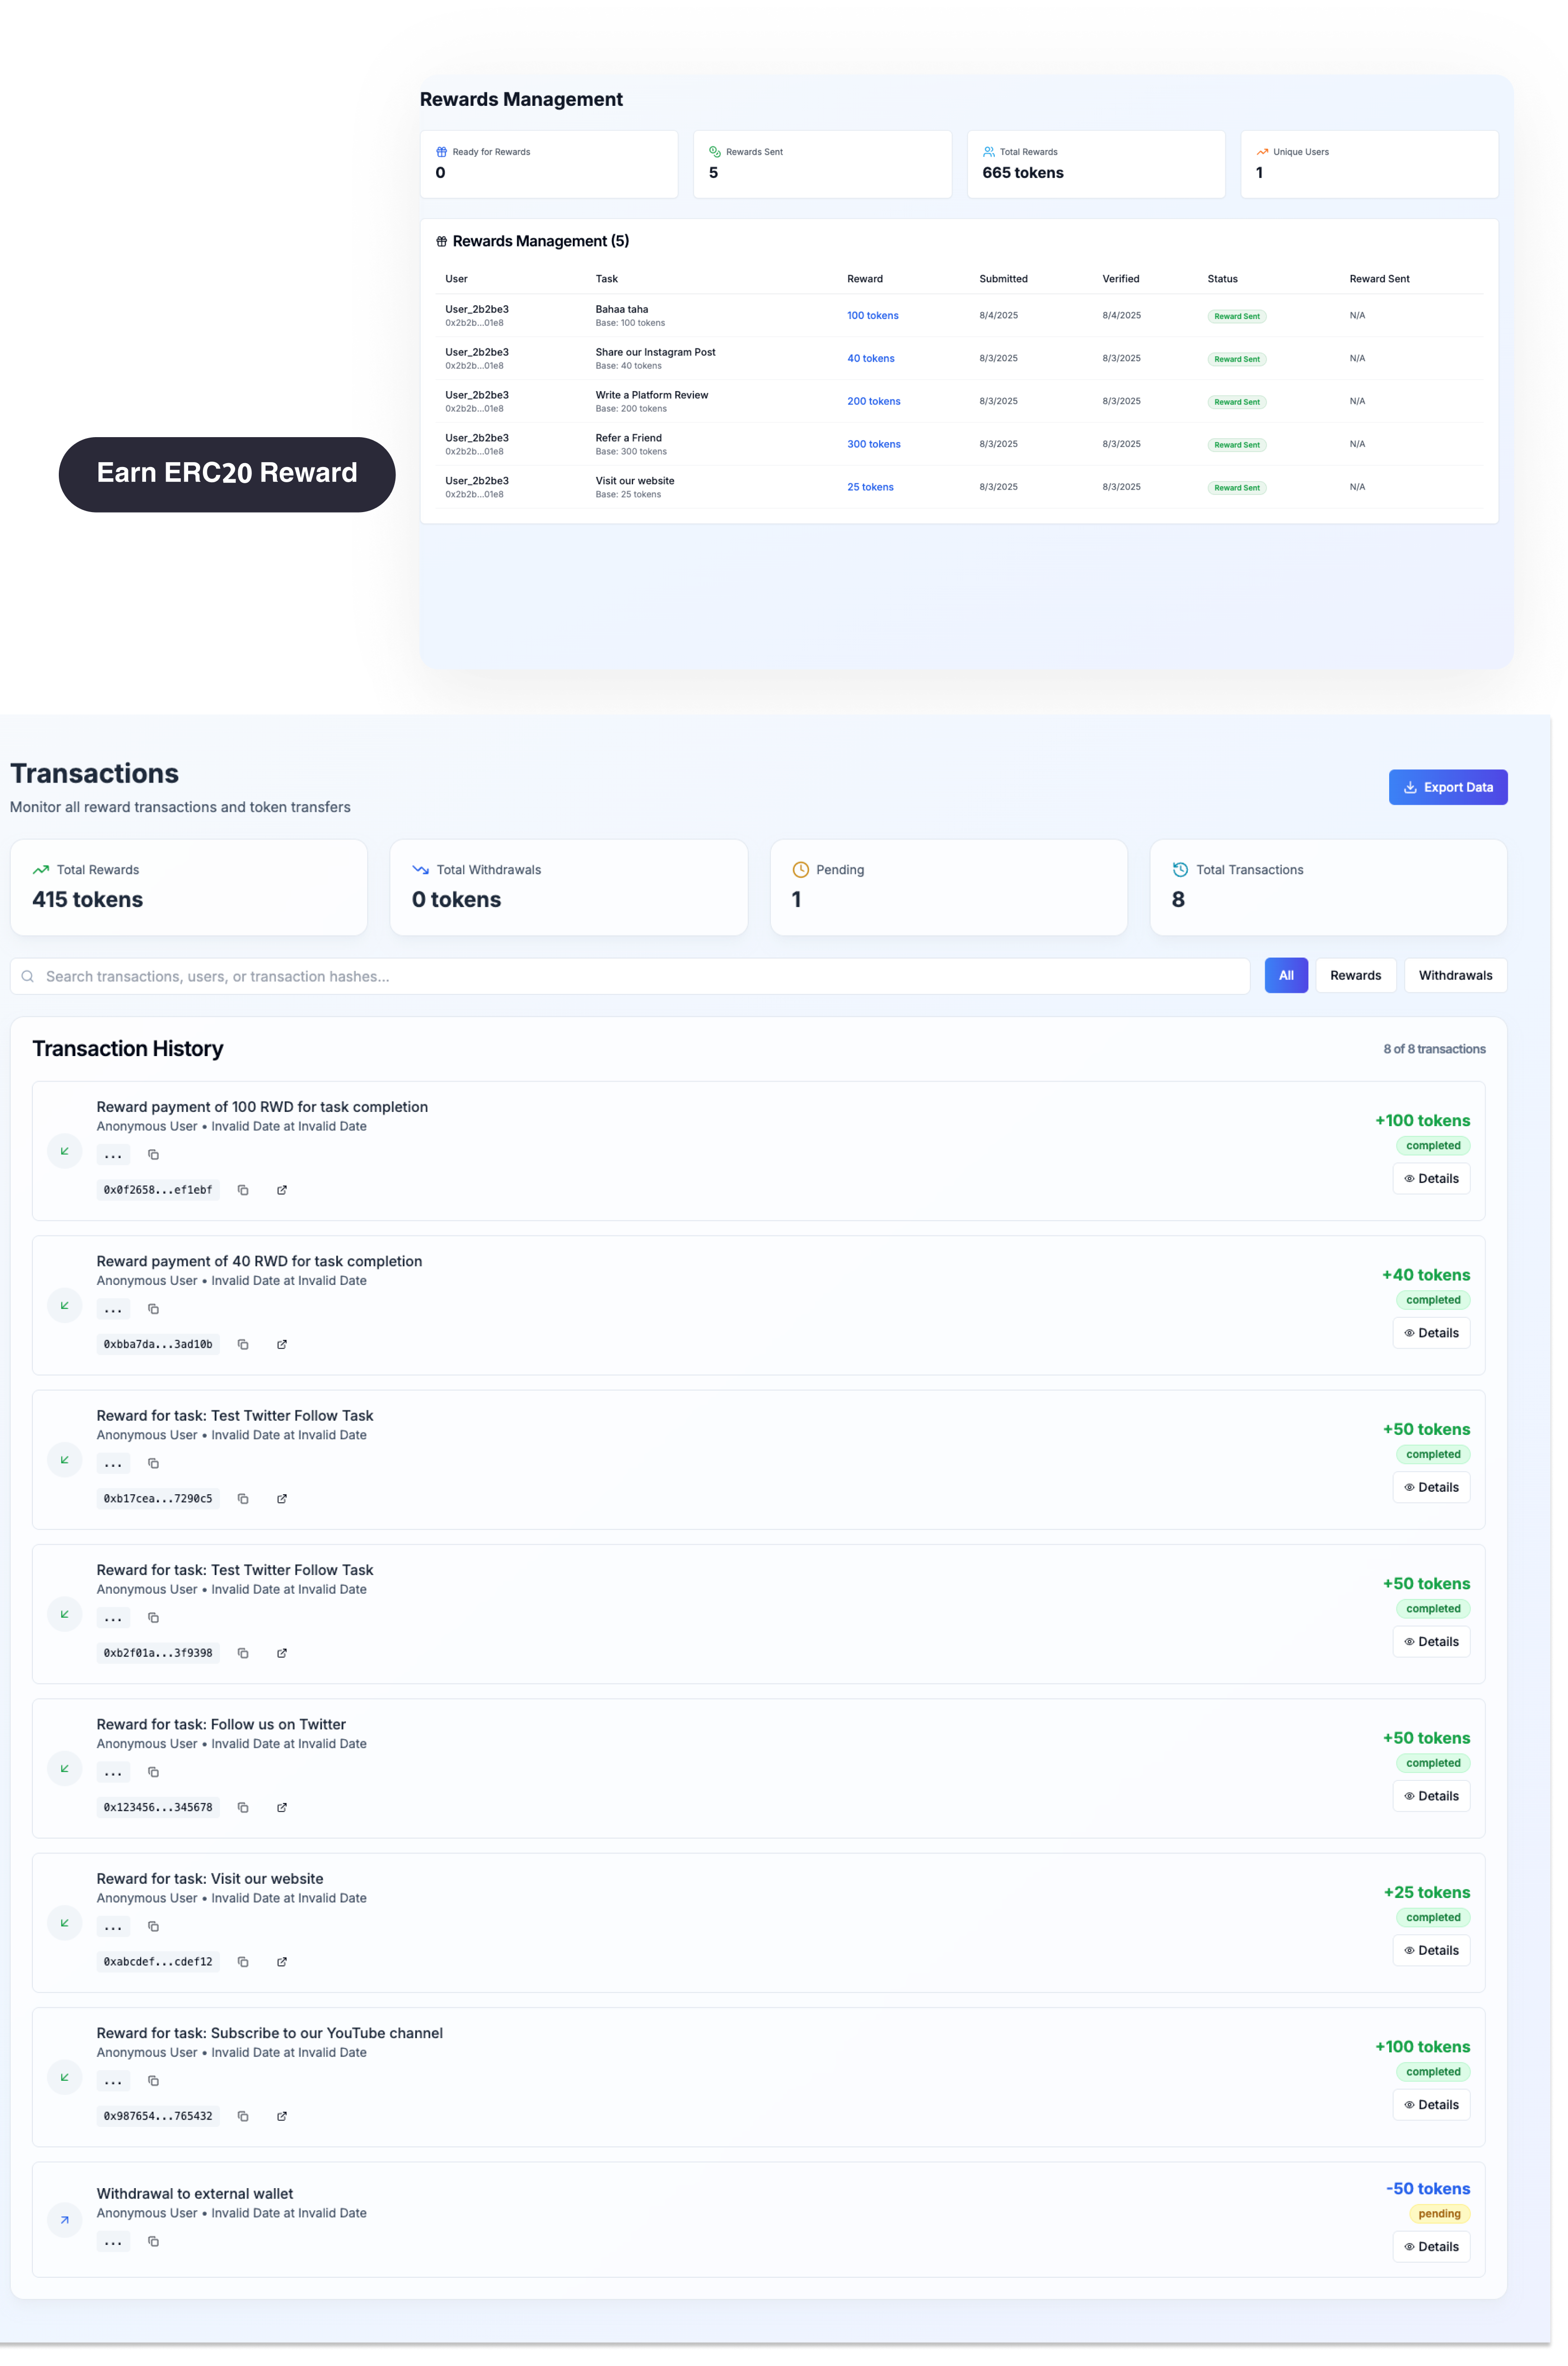Screen dimensions: 1568x2366
Task: Click "8 of 8 transactions" counter
Action: coord(1434,1049)
